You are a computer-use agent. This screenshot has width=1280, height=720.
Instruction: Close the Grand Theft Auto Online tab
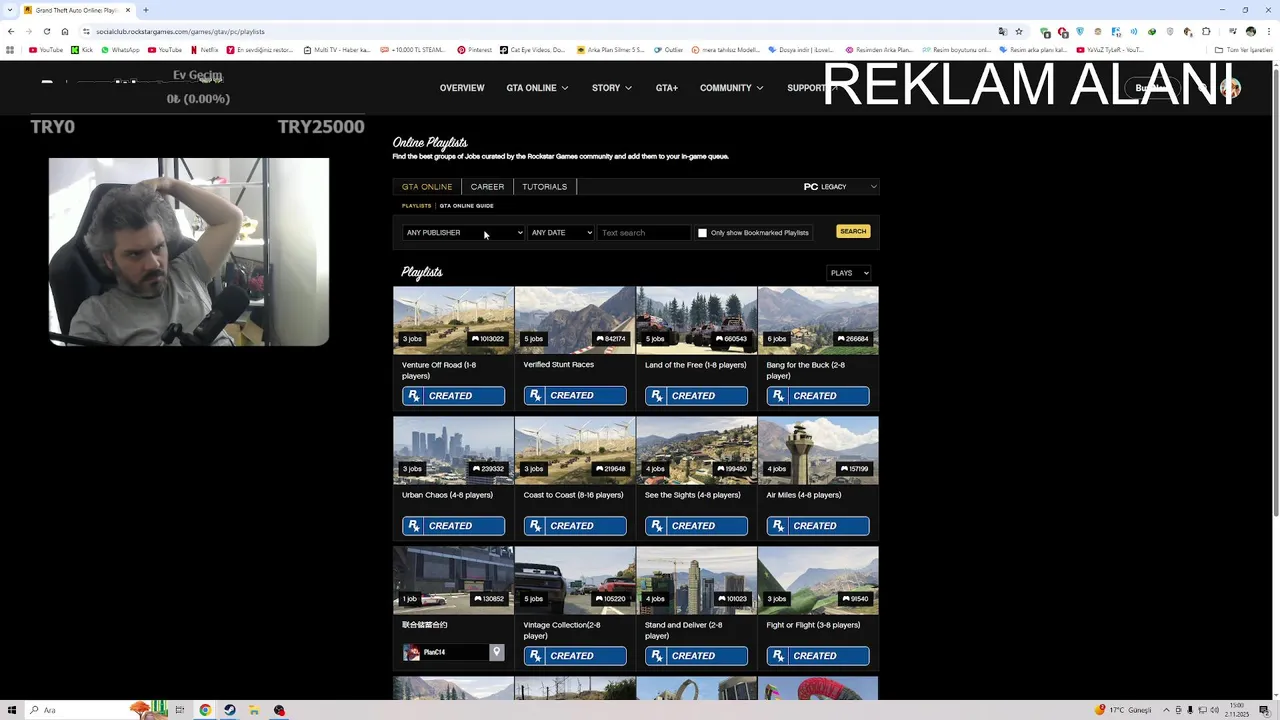coord(128,10)
